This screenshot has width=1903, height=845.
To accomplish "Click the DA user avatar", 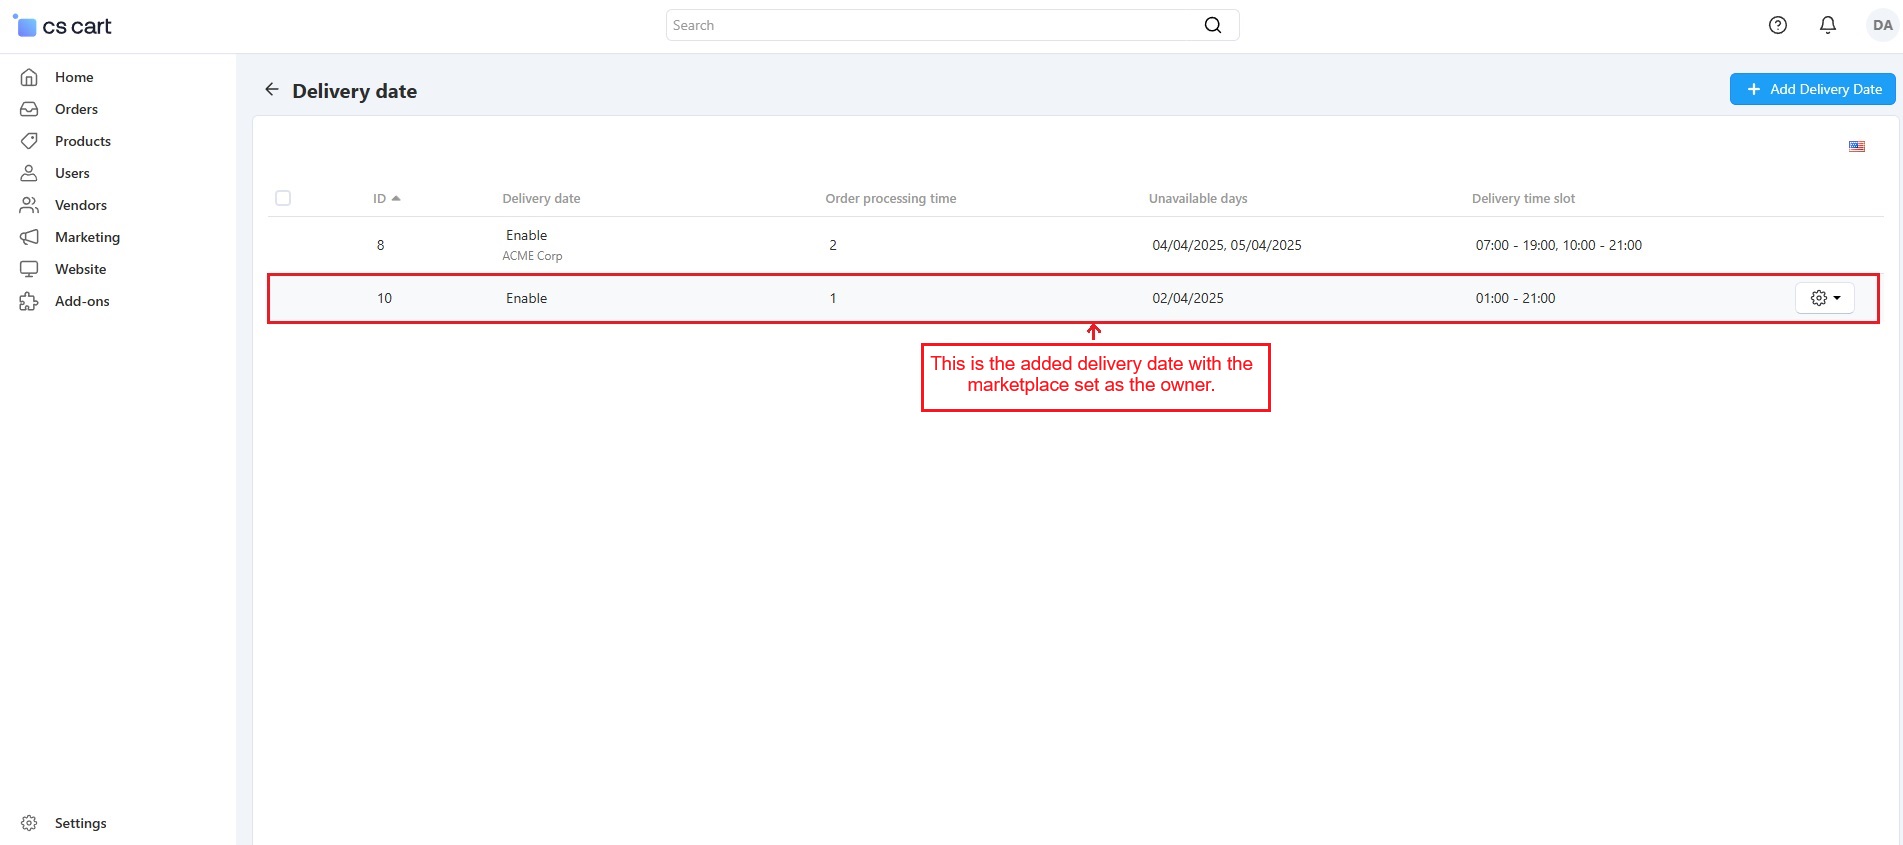I will click(1881, 26).
